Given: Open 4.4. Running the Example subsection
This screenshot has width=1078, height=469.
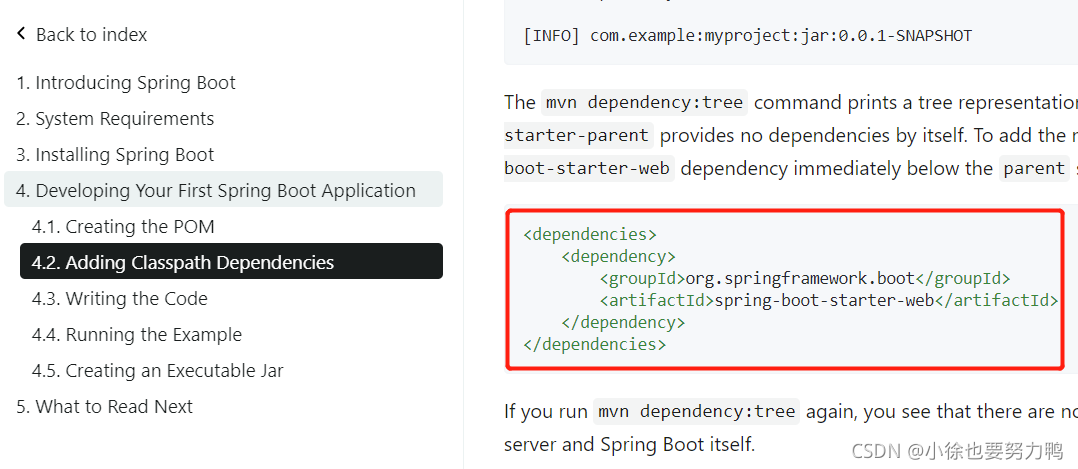Looking at the screenshot, I should coord(137,334).
